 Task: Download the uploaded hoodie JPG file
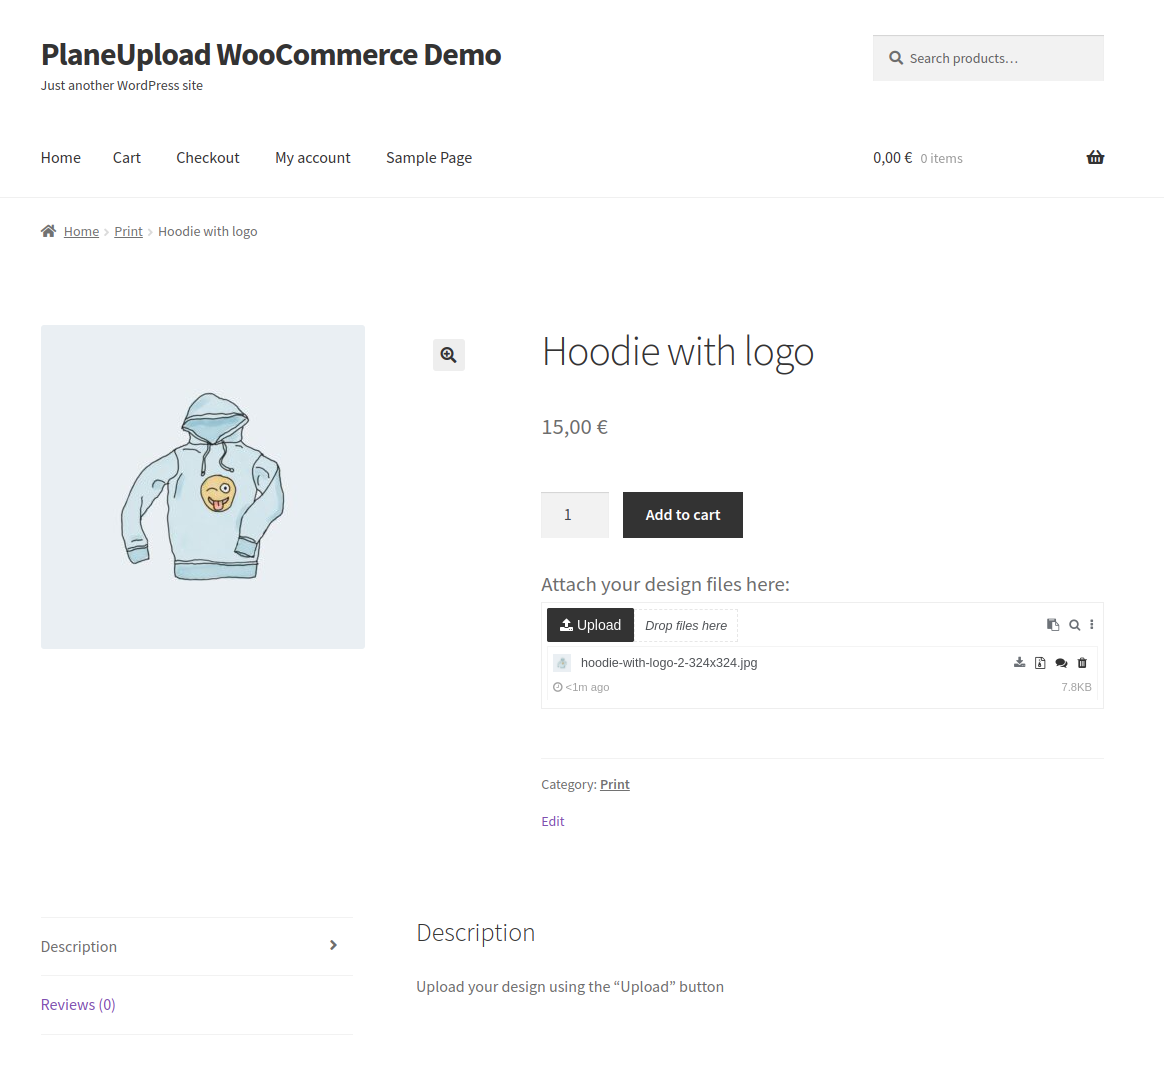[1019, 663]
